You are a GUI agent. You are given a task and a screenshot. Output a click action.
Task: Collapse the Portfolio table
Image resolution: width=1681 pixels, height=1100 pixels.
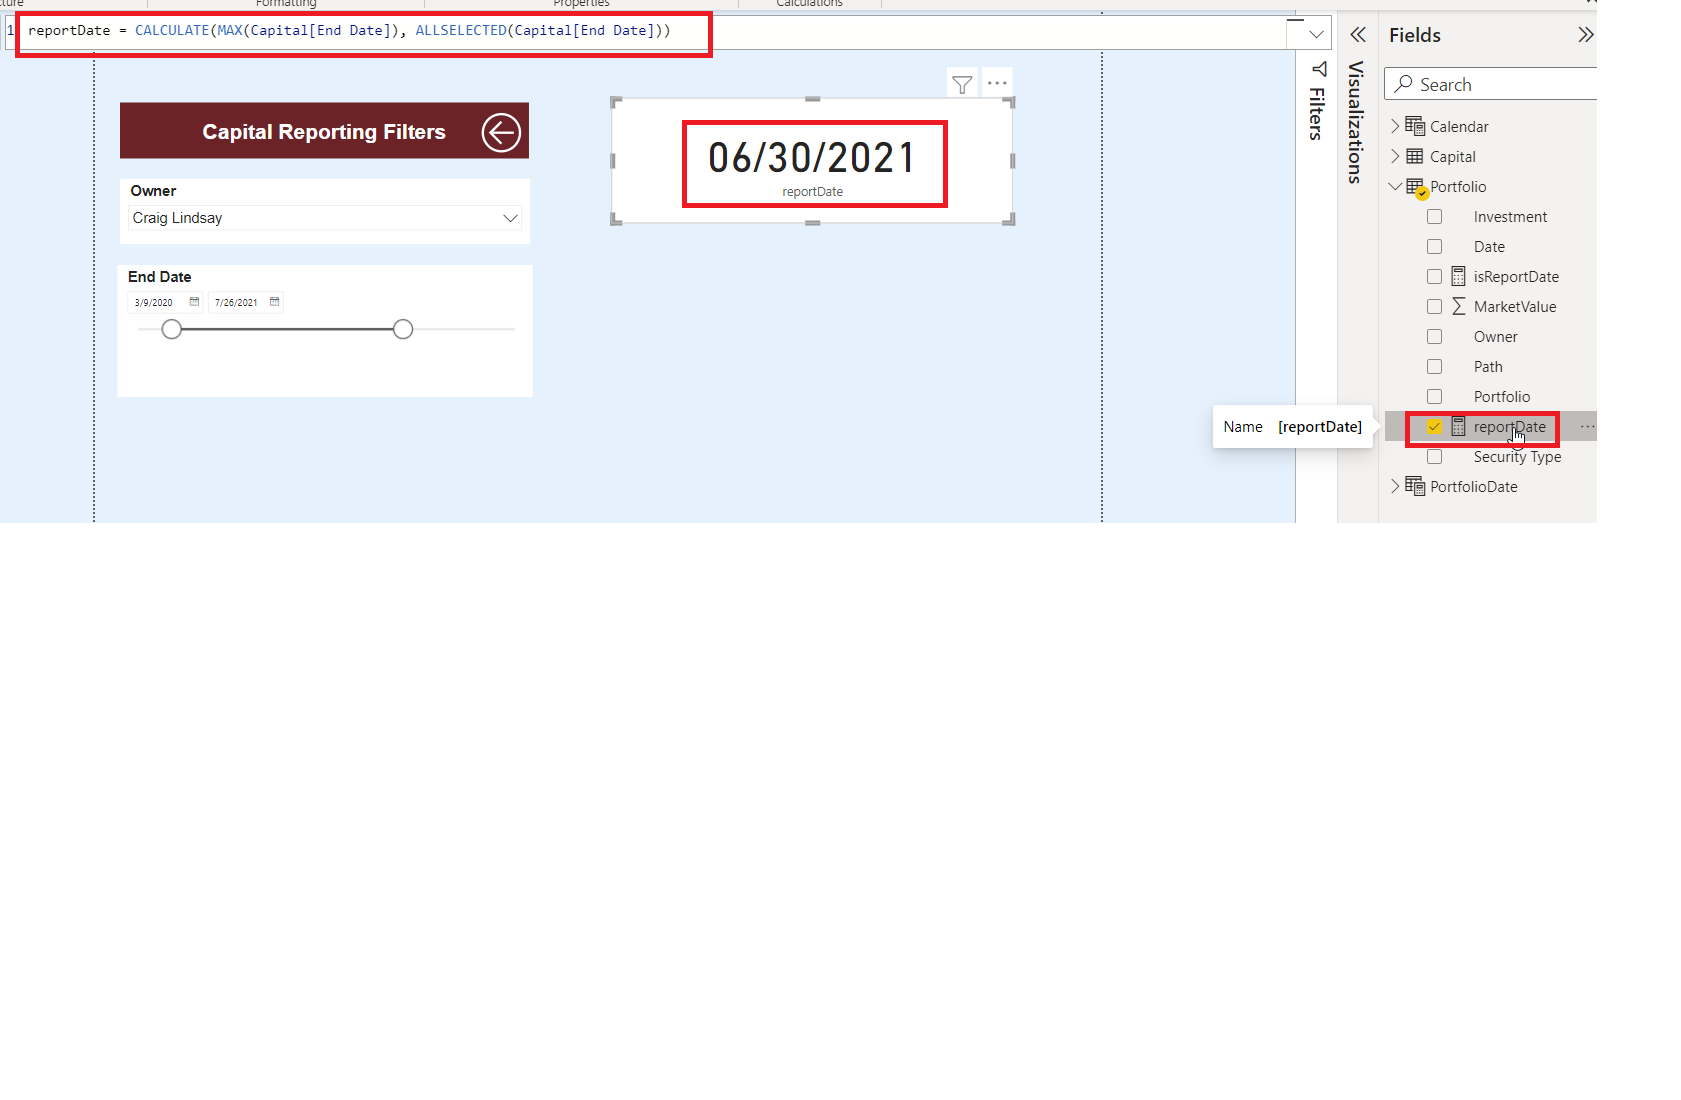coord(1395,186)
